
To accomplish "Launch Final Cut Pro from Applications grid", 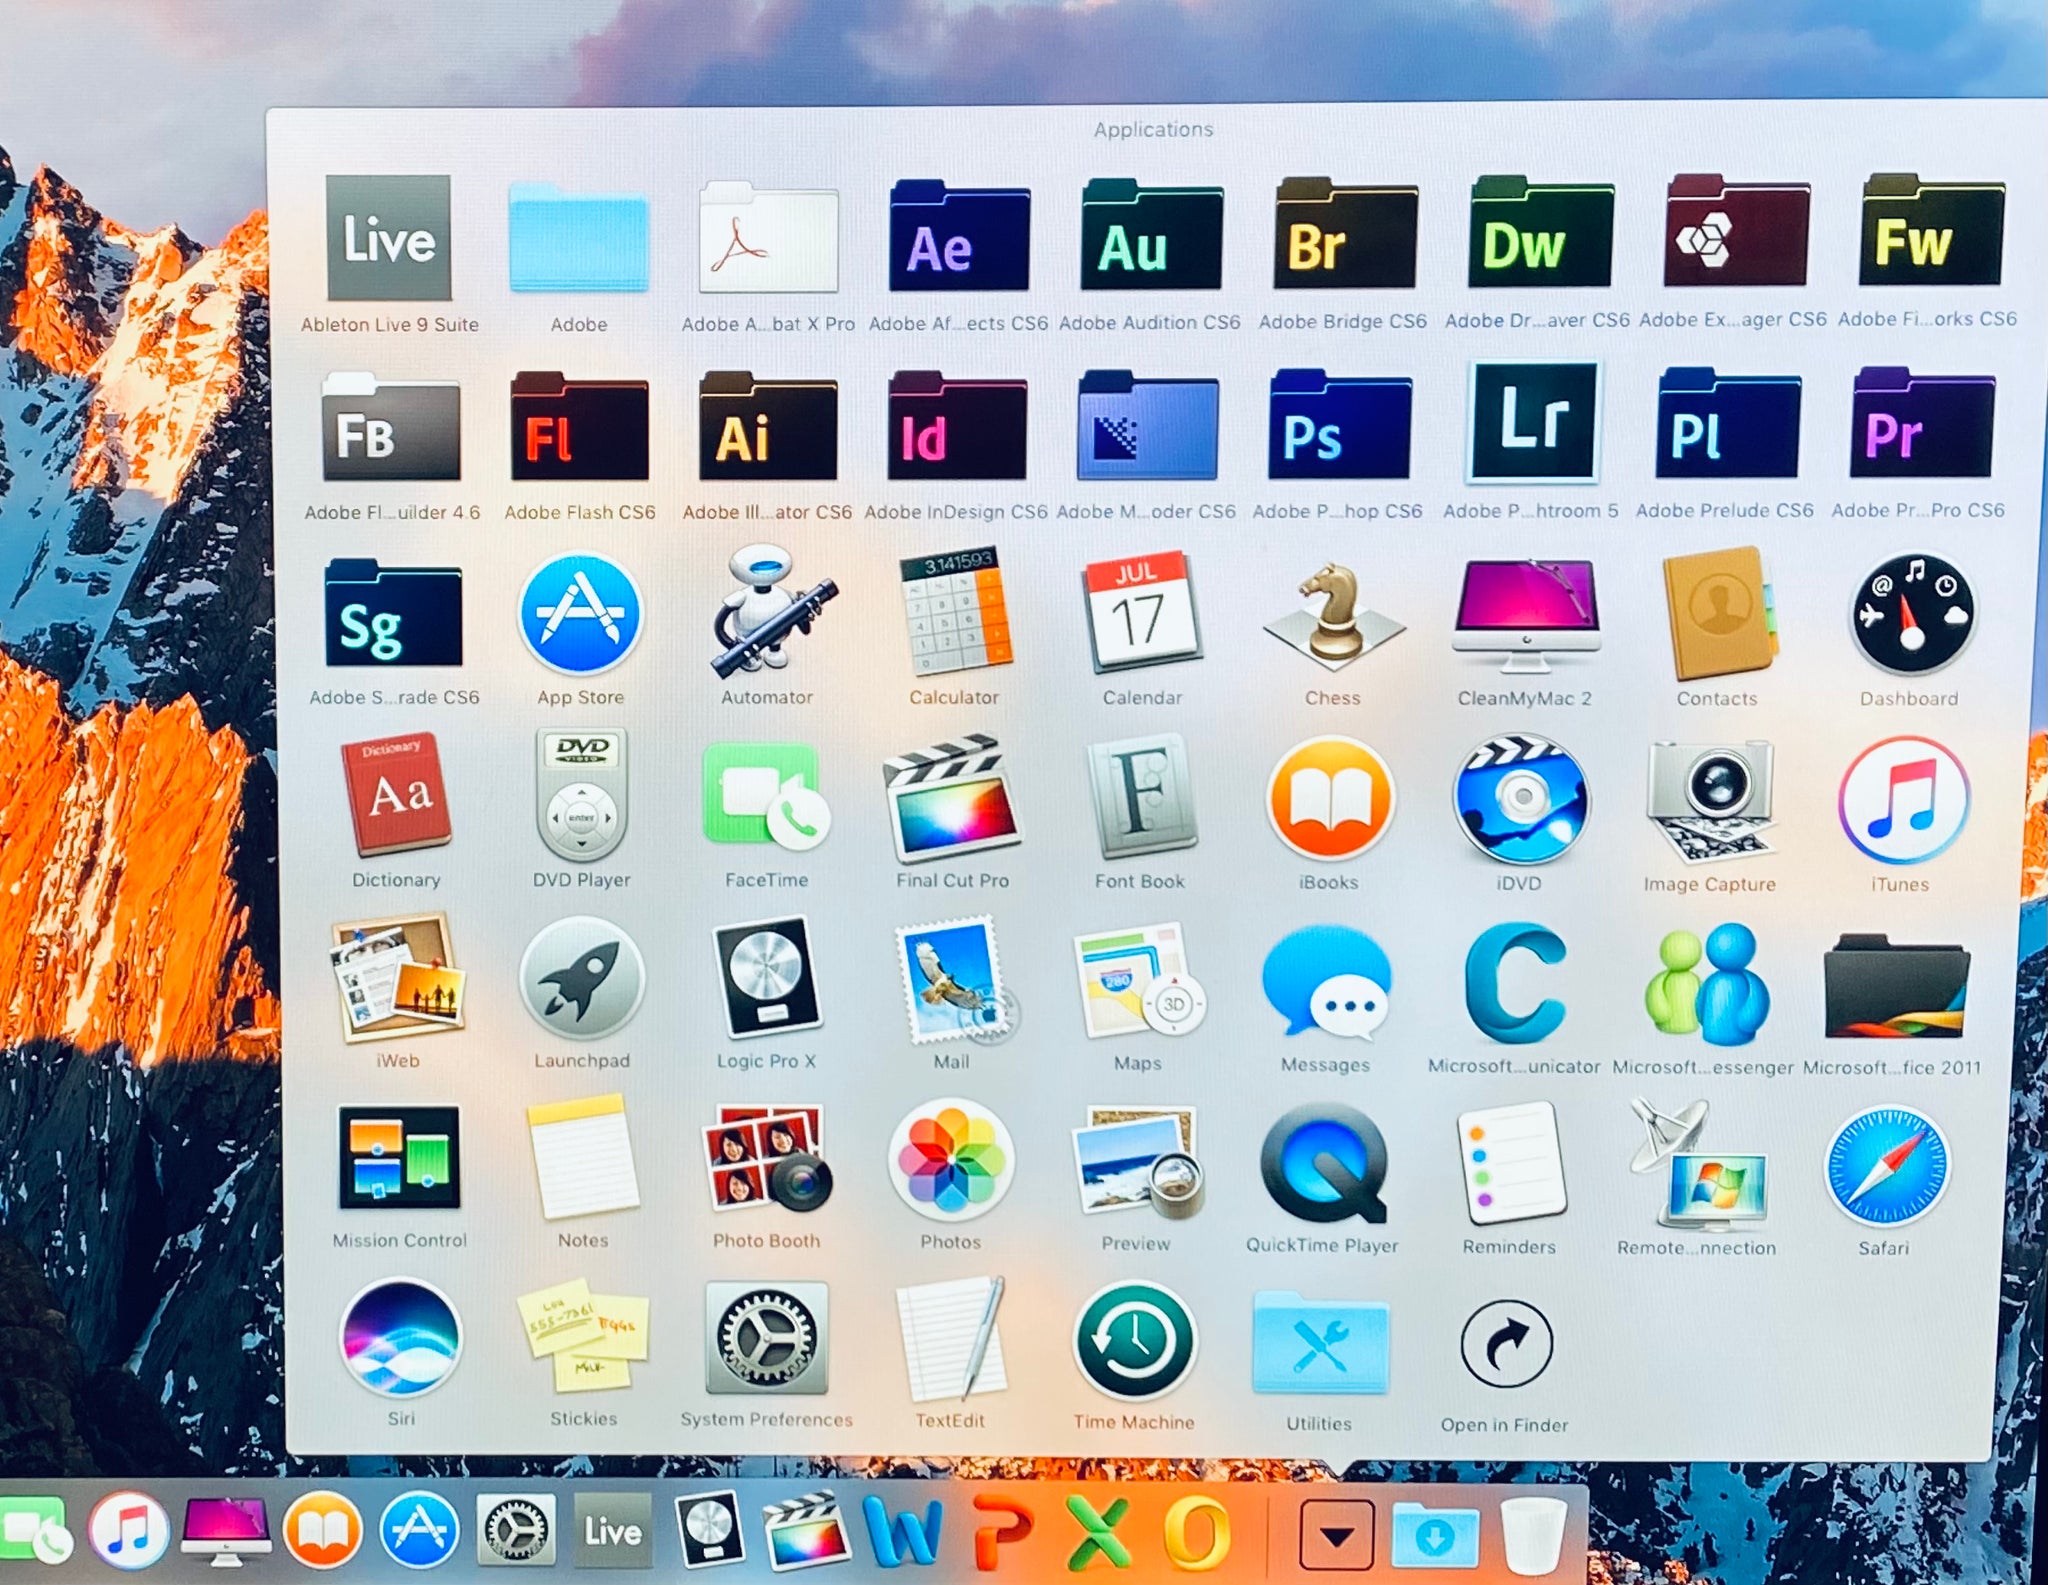I will point(952,799).
